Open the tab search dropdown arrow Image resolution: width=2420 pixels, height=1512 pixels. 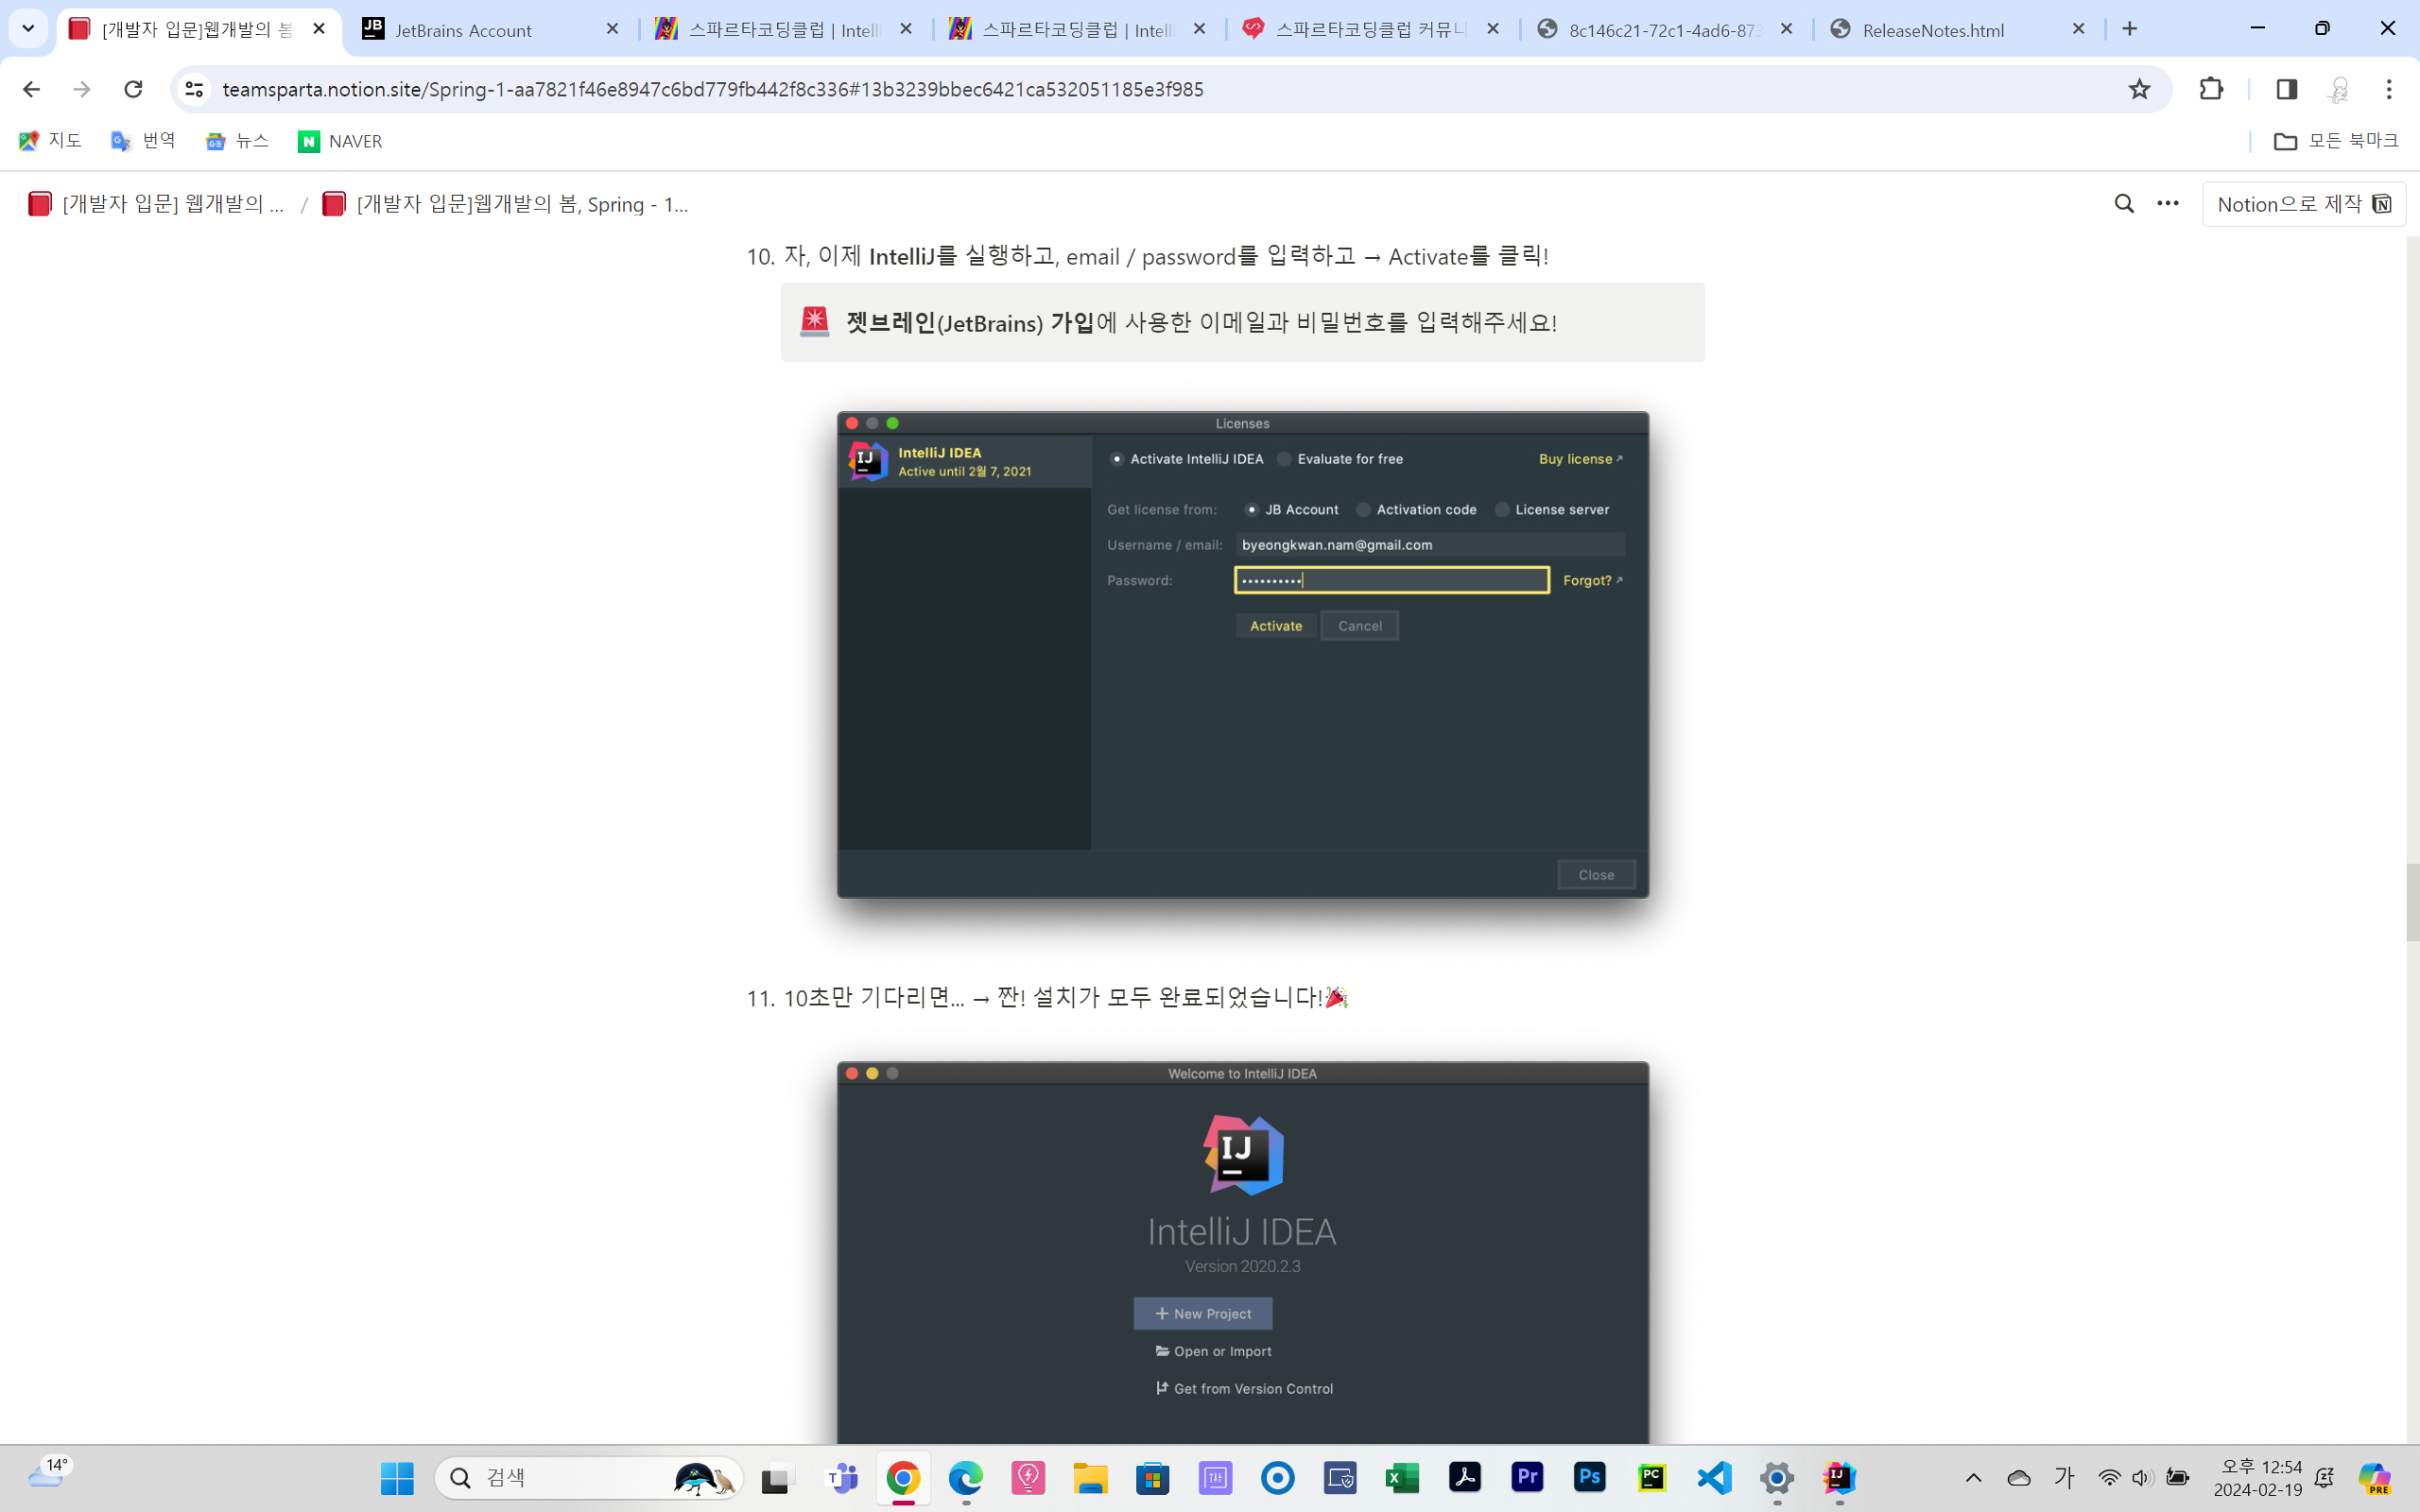(x=28, y=29)
